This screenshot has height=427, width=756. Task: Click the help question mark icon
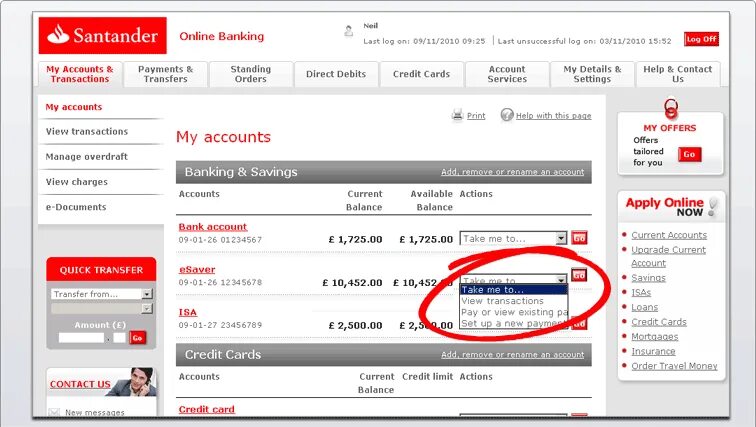(x=507, y=115)
